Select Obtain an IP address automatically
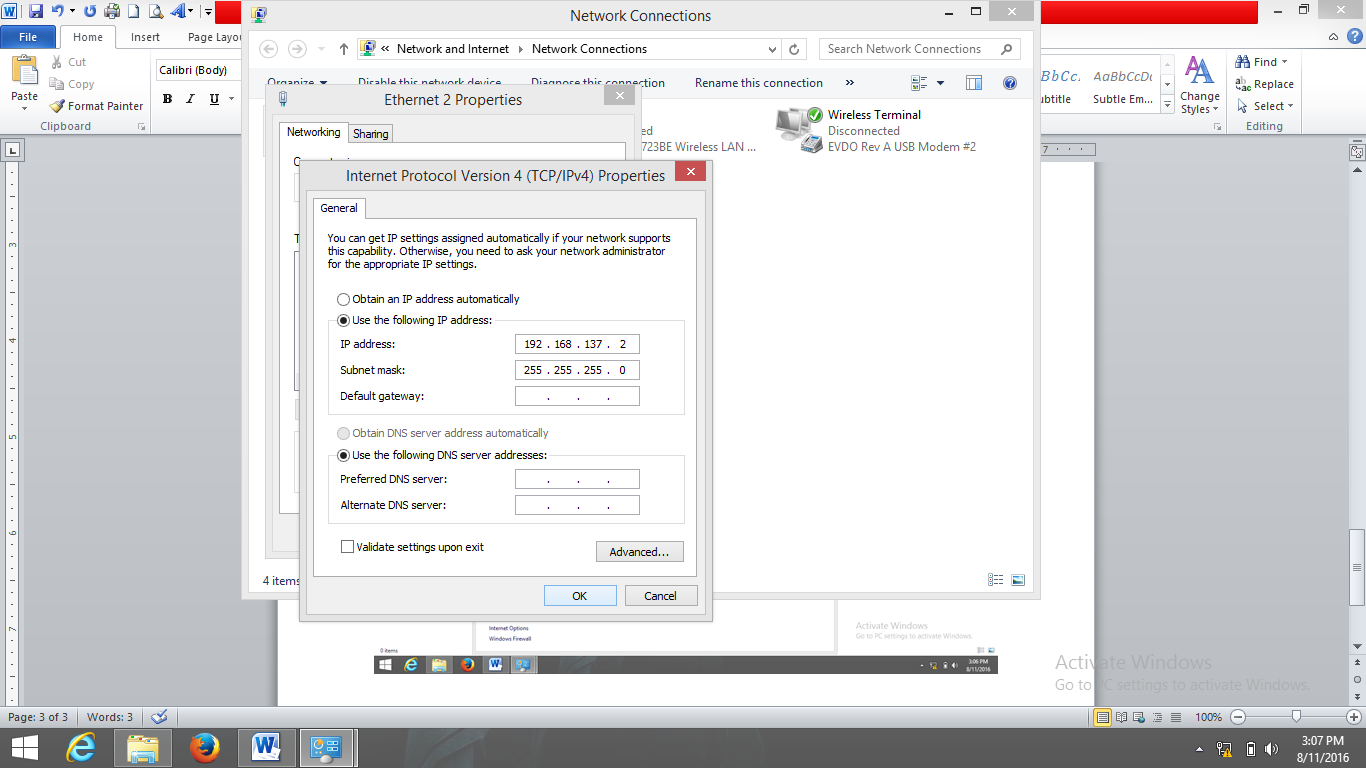This screenshot has width=1366, height=768. click(x=343, y=299)
